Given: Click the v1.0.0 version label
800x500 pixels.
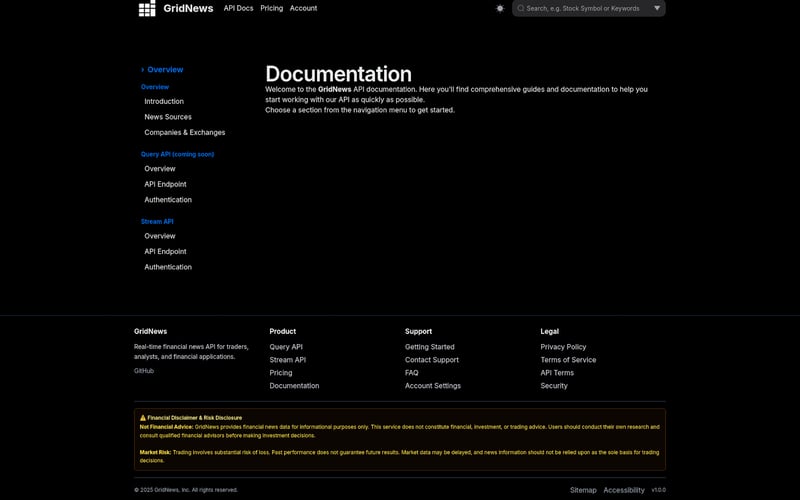Looking at the screenshot, I should point(659,490).
